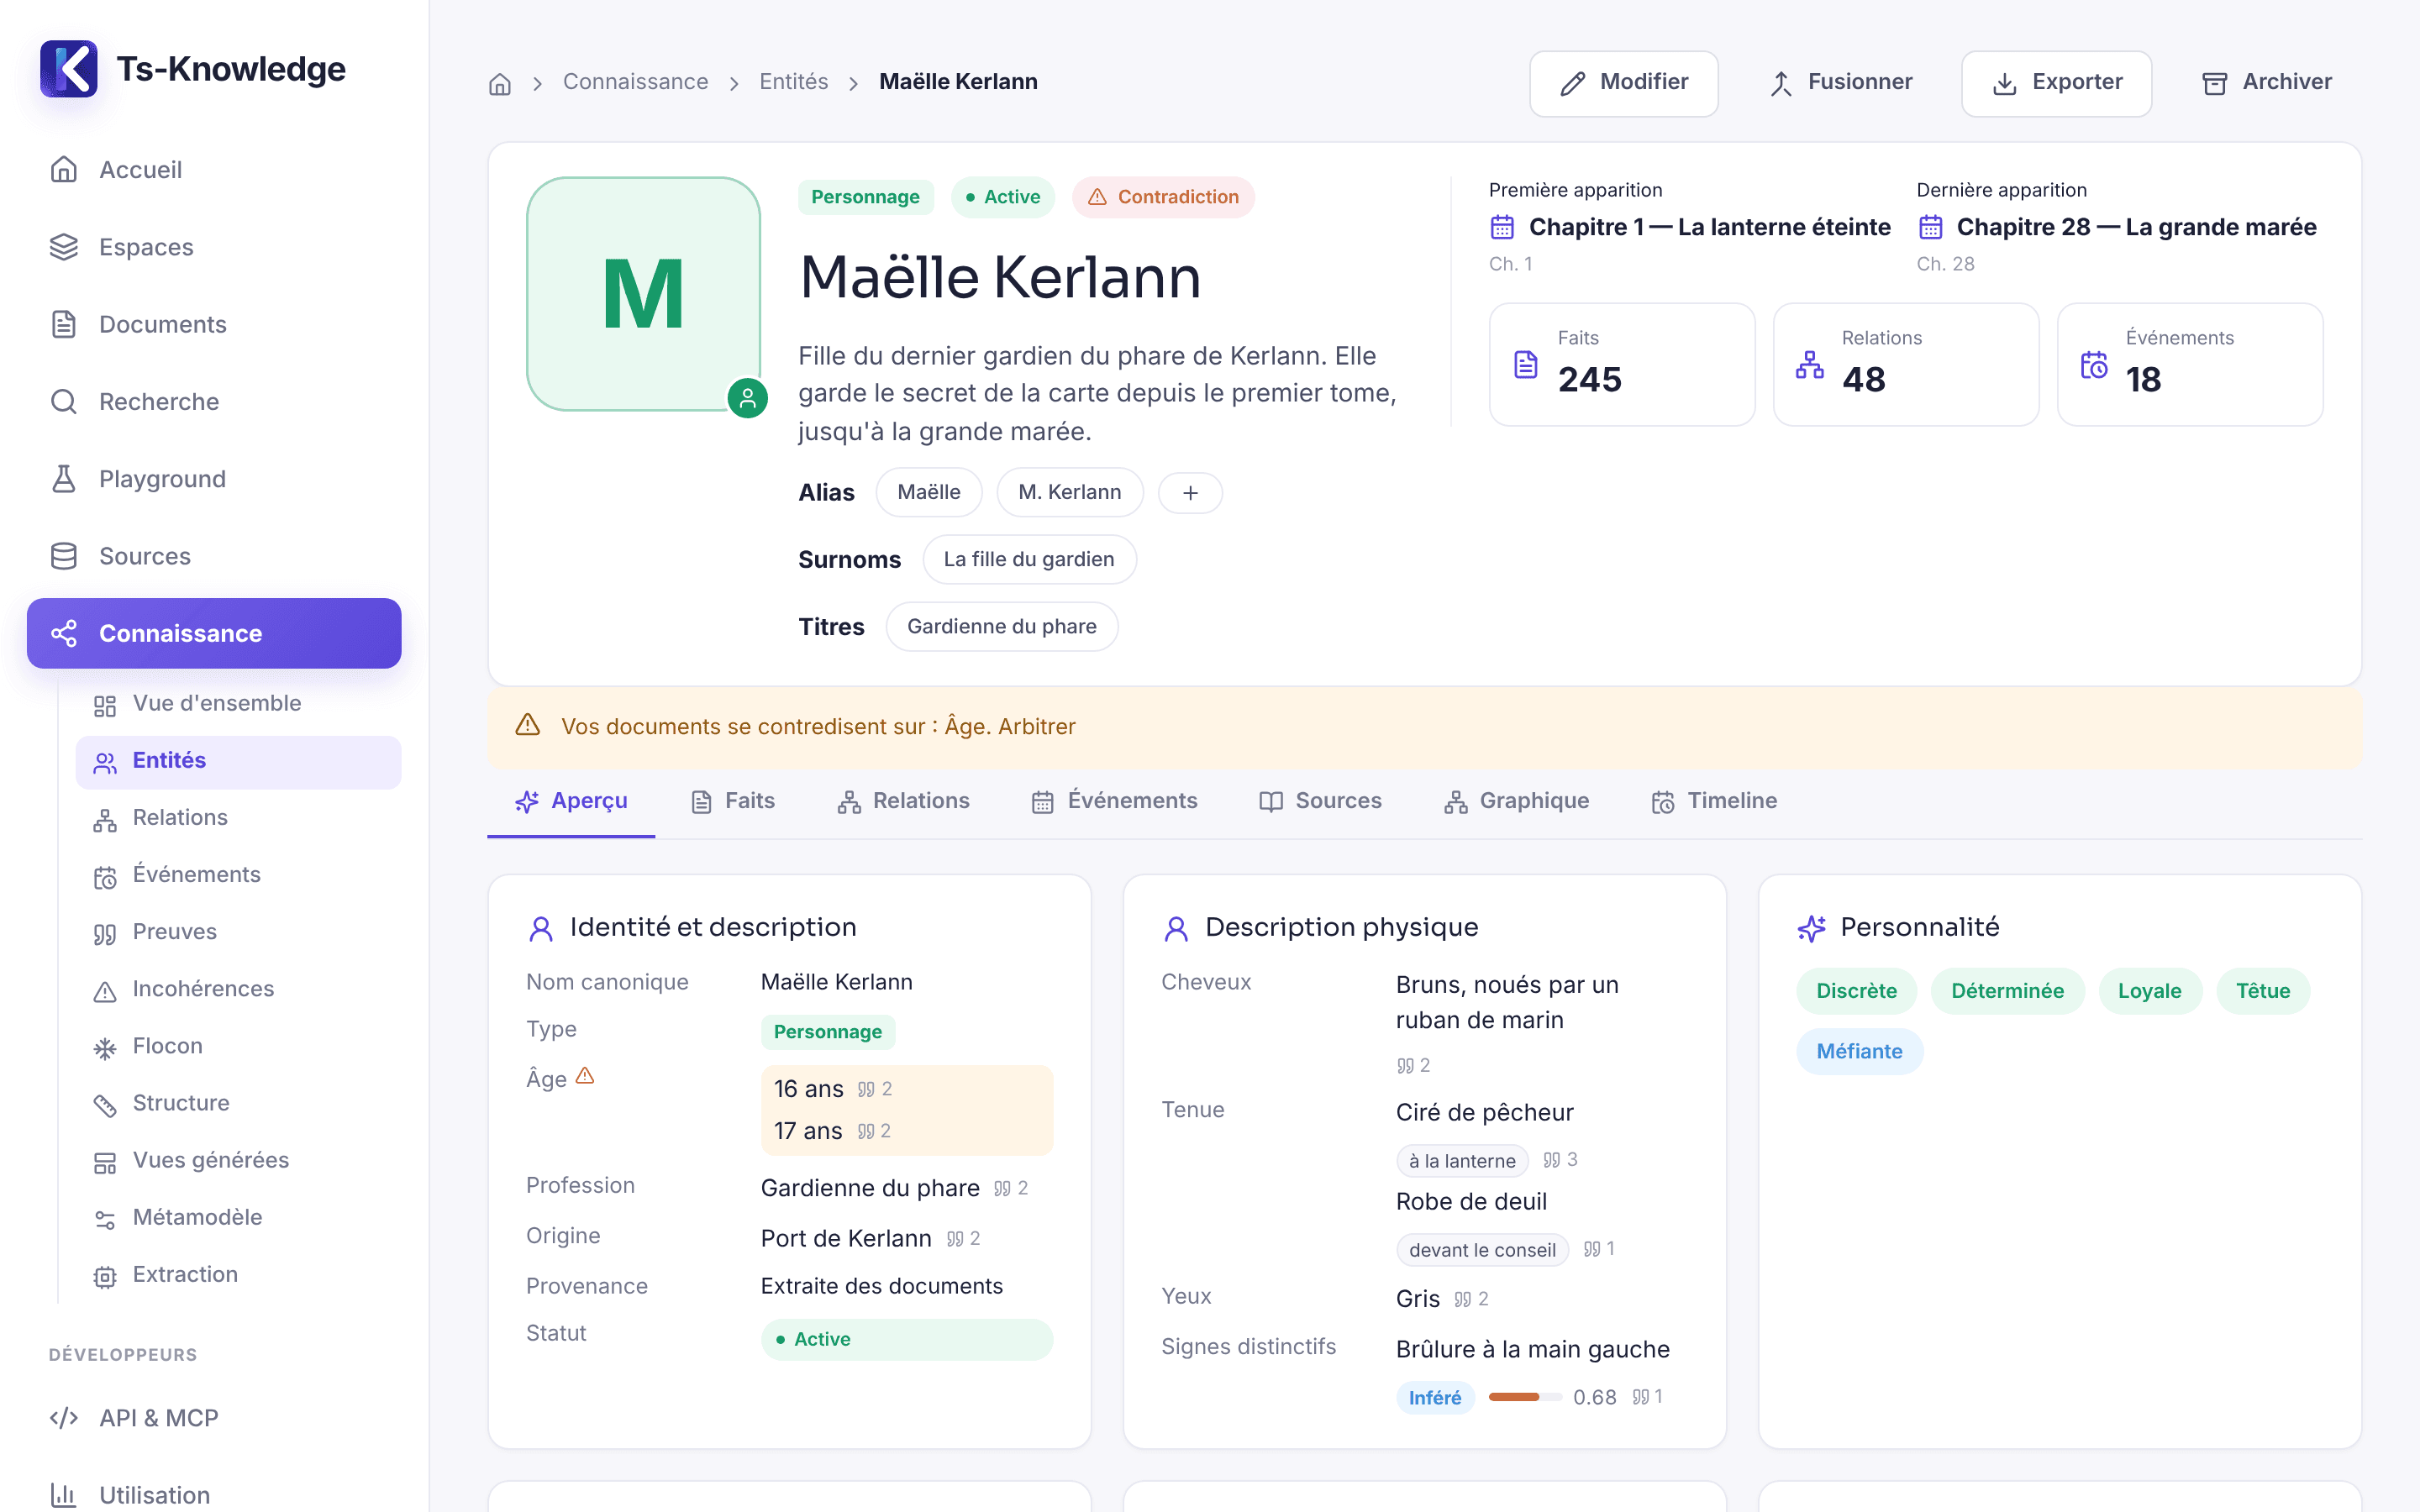
Task: Click the warning icon next to Âge
Action: point(585,1076)
